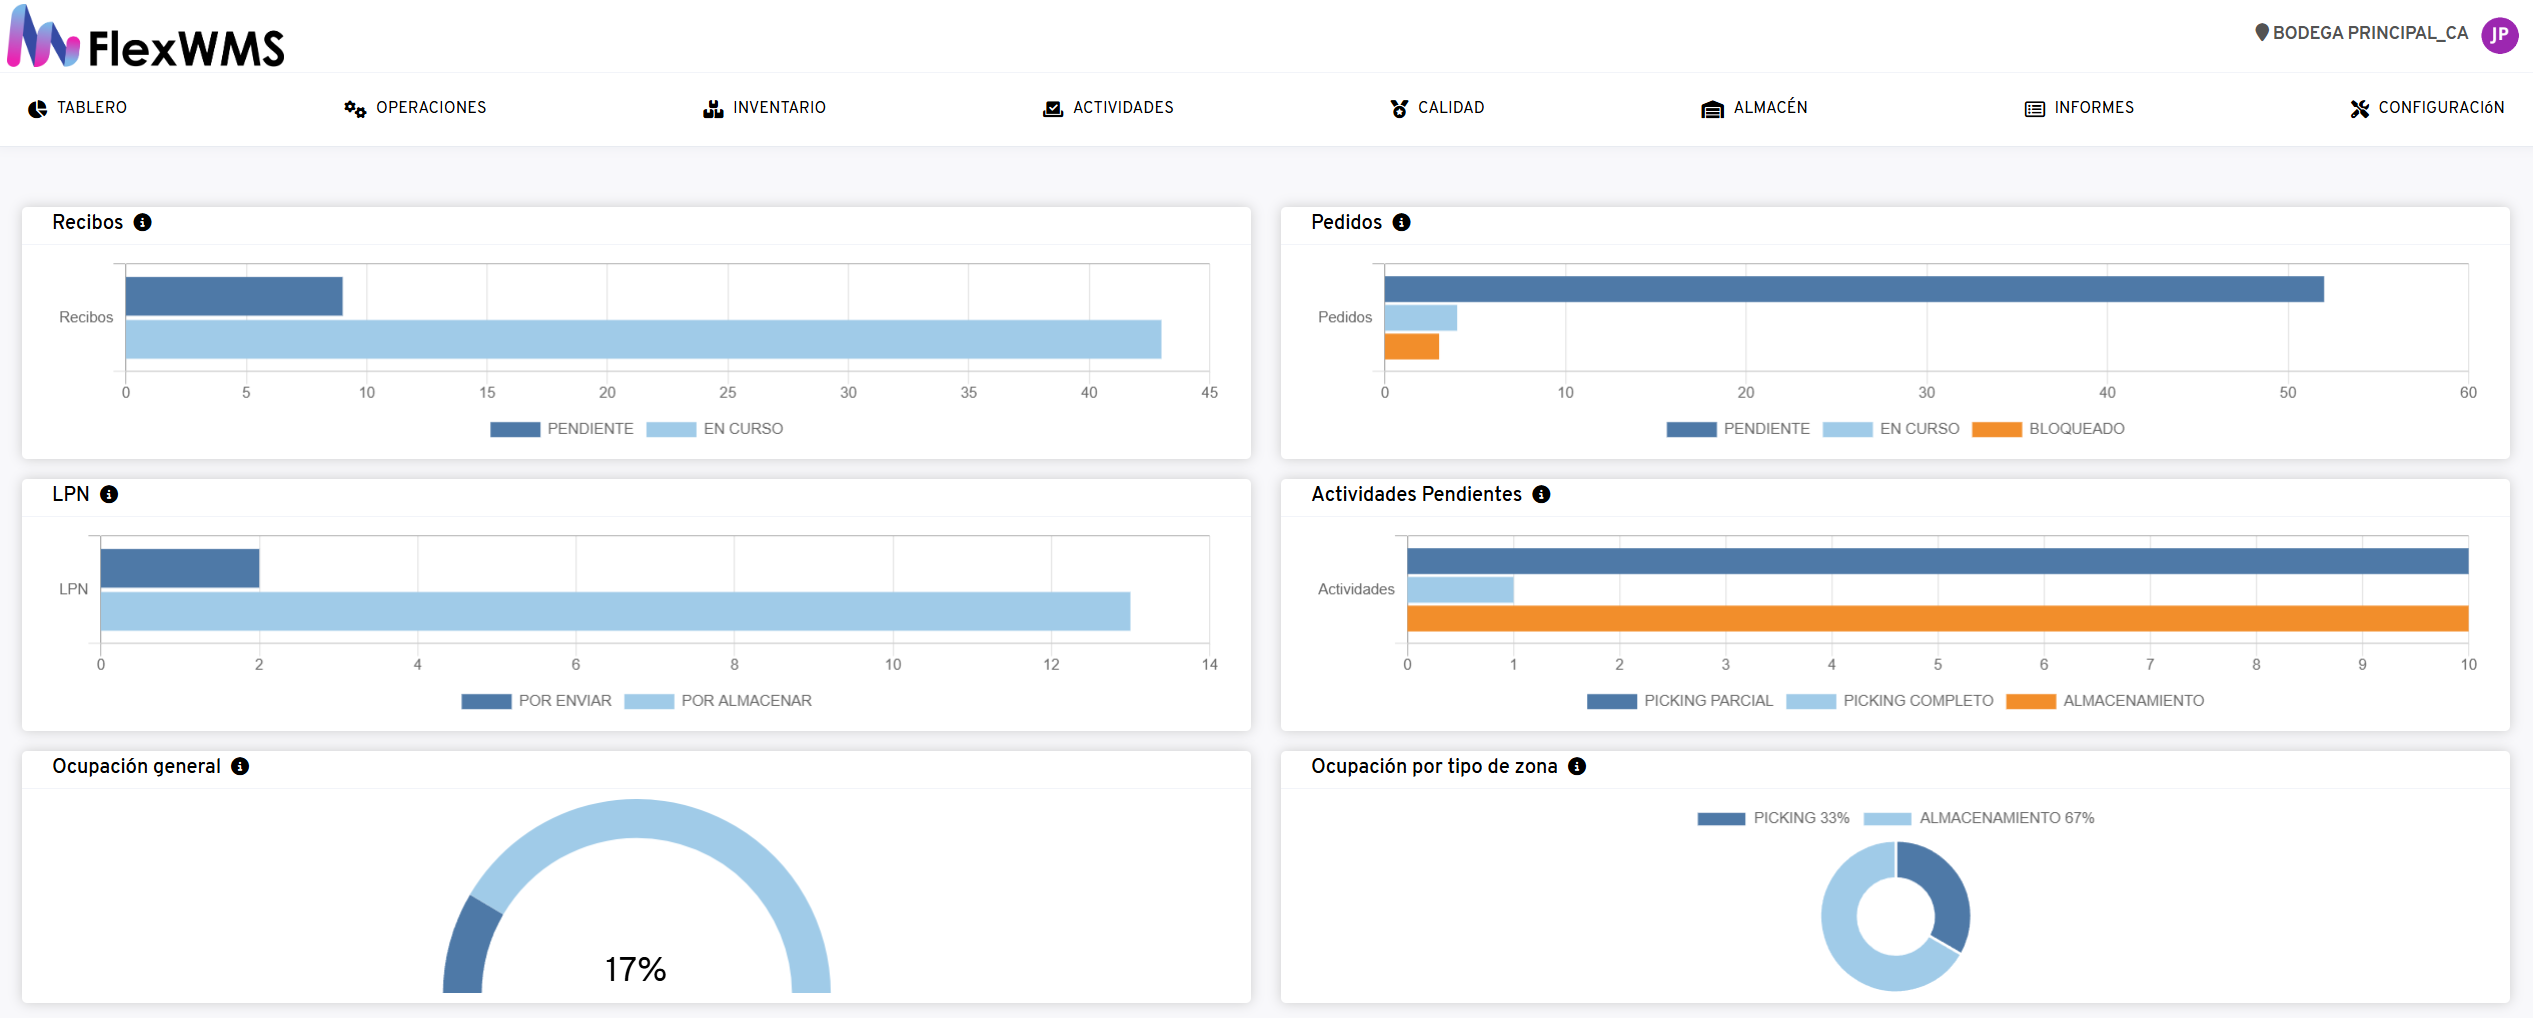
Task: Expand the INVENTARIO menu
Action: click(x=765, y=108)
